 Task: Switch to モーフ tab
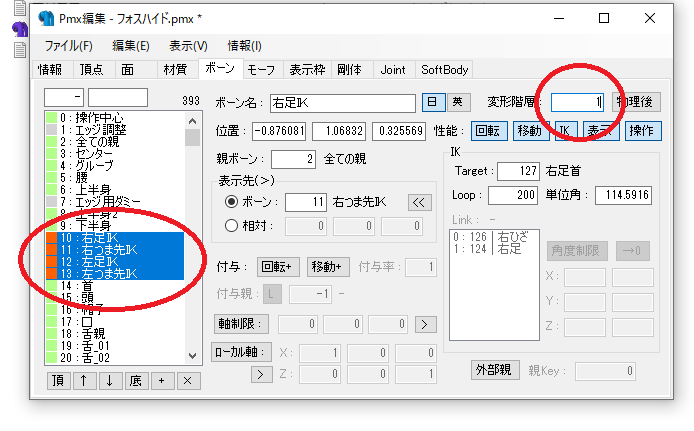pyautogui.click(x=261, y=70)
